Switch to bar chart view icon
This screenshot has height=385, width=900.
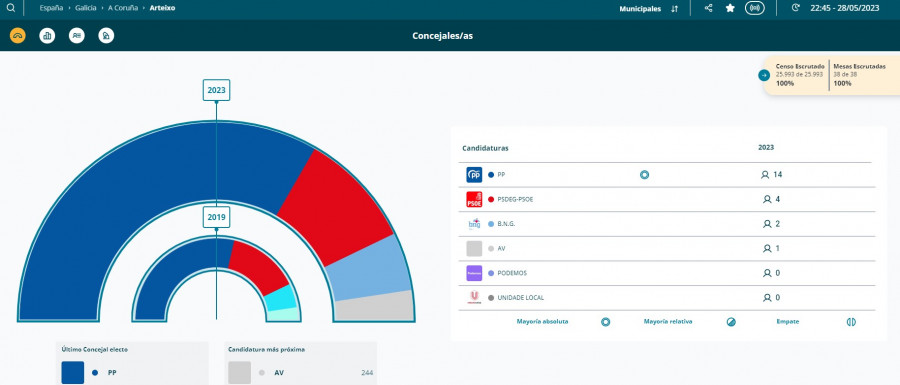pos(47,36)
